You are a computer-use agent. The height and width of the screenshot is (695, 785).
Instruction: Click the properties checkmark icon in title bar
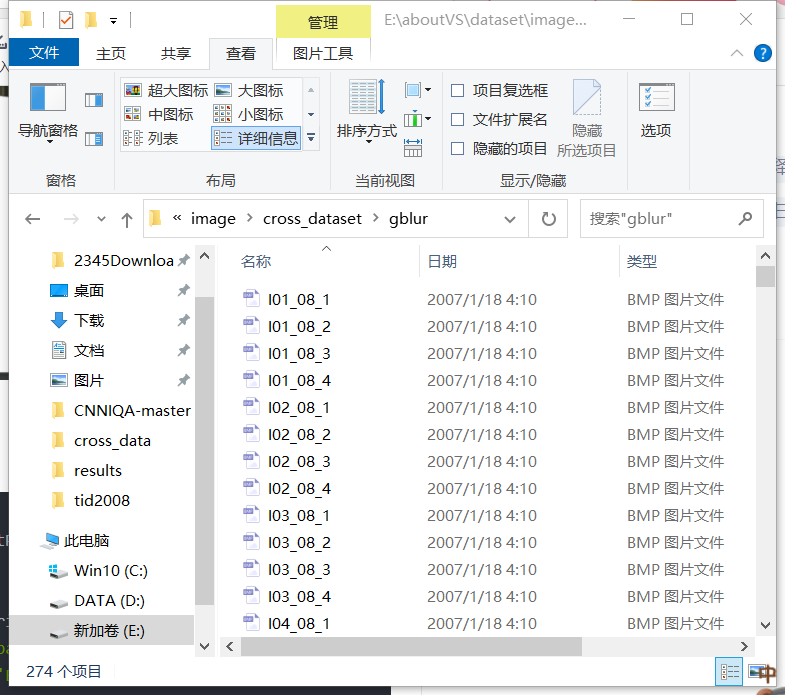[x=66, y=20]
